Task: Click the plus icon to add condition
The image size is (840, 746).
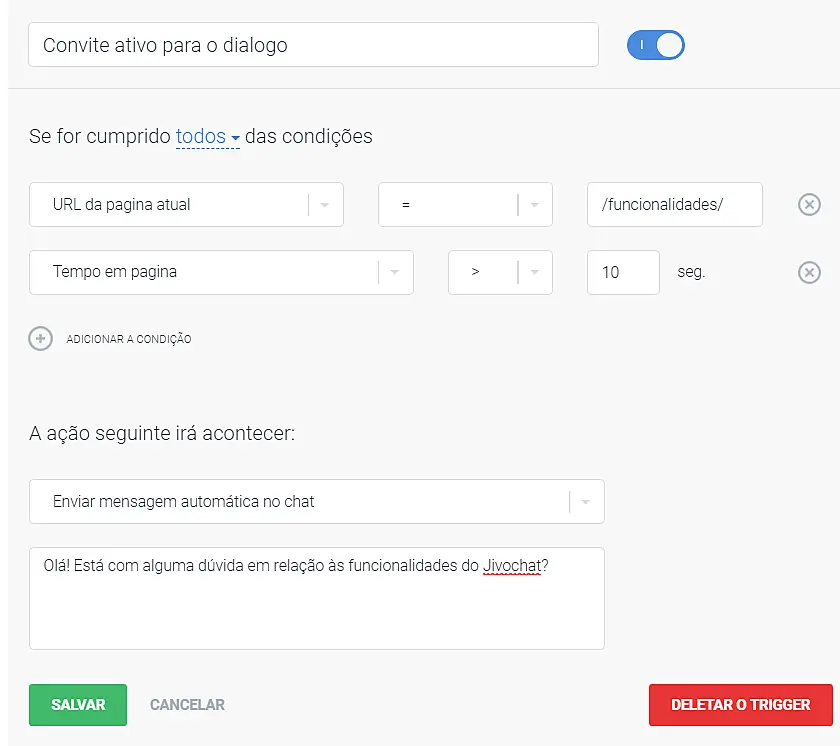Action: pos(40,338)
